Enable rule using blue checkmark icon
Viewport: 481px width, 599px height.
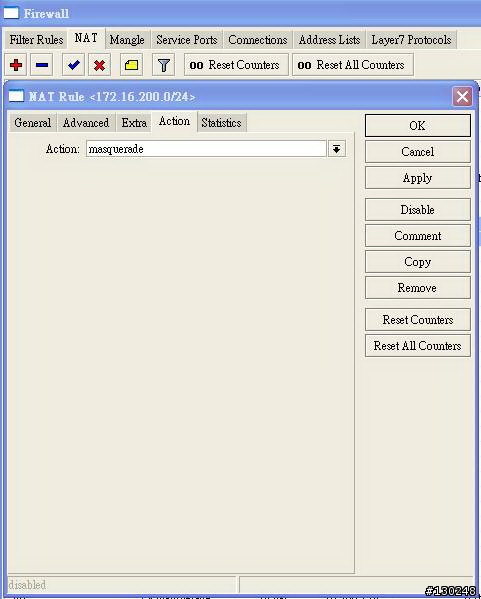coord(73,65)
